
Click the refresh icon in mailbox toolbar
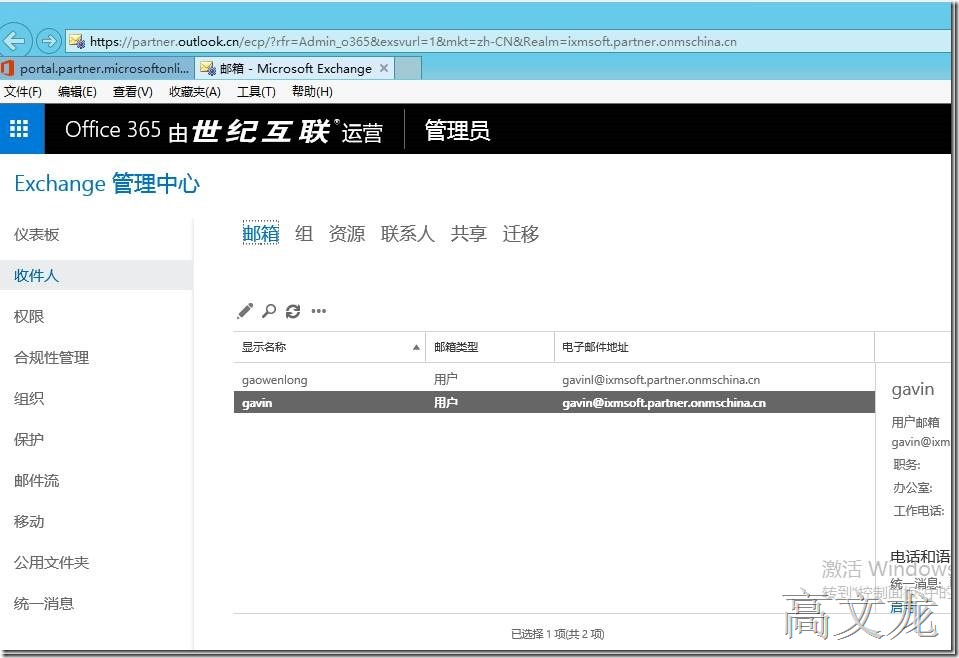point(293,311)
